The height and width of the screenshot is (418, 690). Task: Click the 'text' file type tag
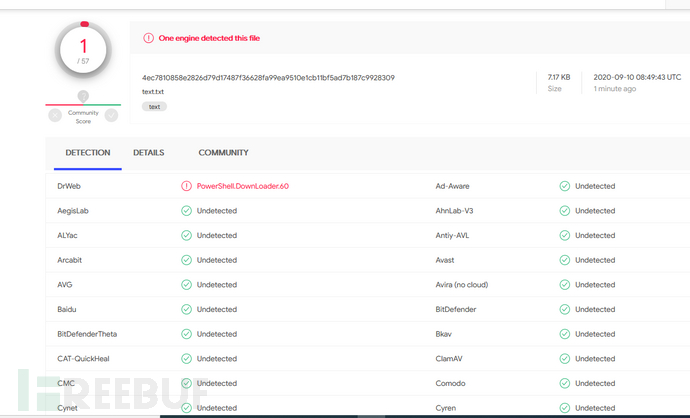[154, 106]
